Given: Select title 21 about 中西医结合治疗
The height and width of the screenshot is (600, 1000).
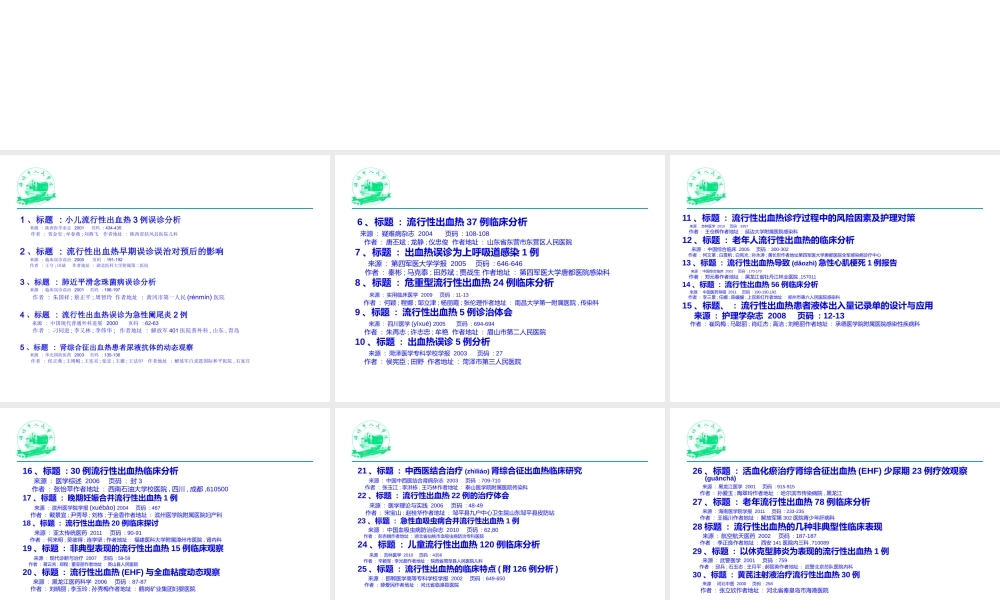Looking at the screenshot, I should coord(470,471).
